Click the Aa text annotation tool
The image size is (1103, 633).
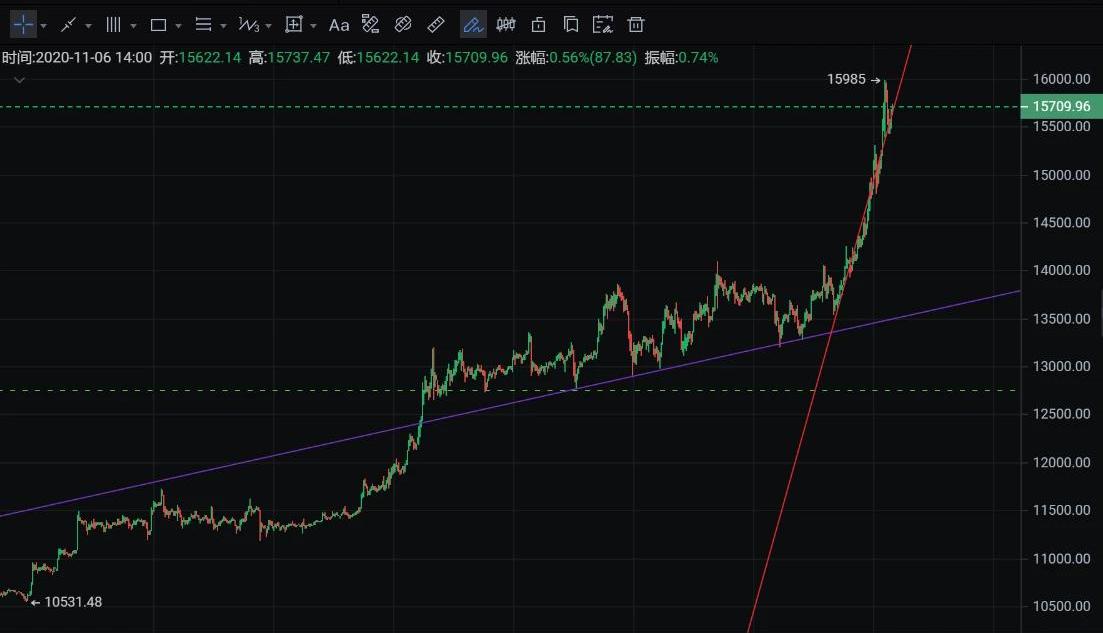[339, 25]
